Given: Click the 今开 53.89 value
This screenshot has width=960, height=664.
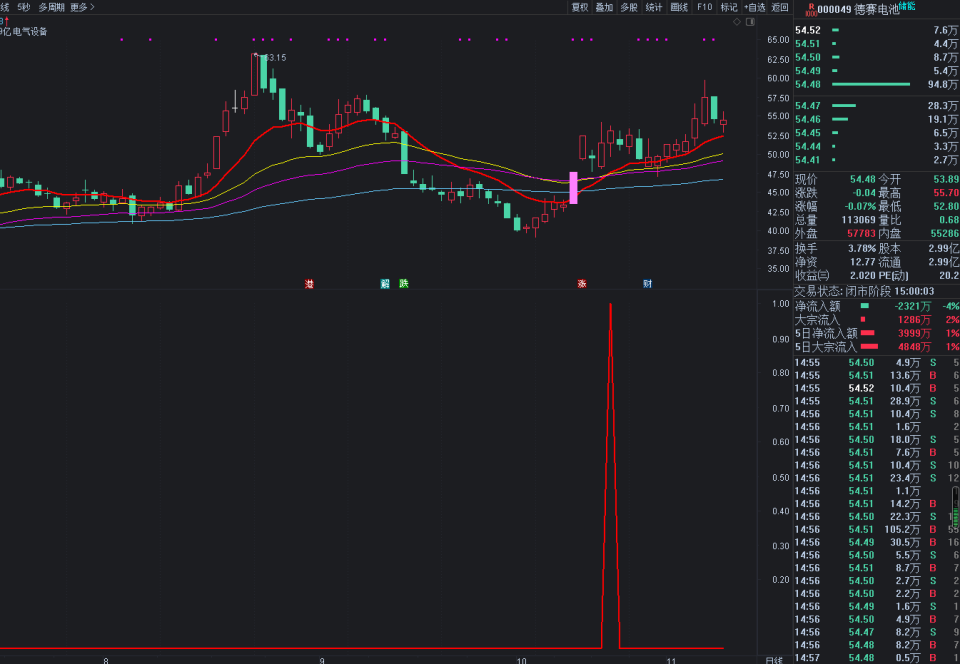Looking at the screenshot, I should pyautogui.click(x=946, y=179).
